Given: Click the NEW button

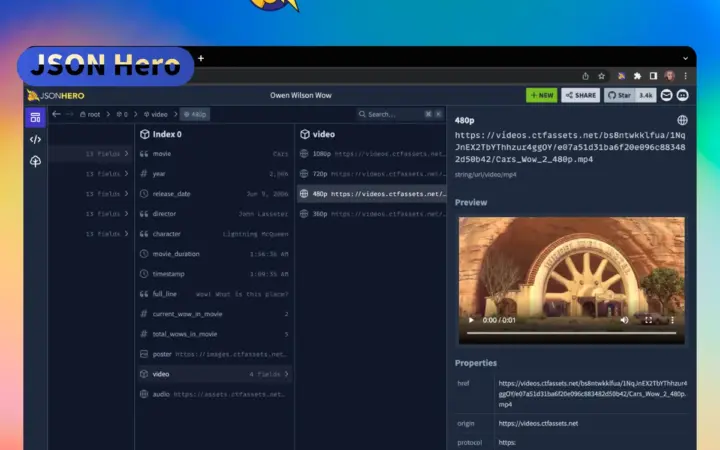Looking at the screenshot, I should coord(541,95).
